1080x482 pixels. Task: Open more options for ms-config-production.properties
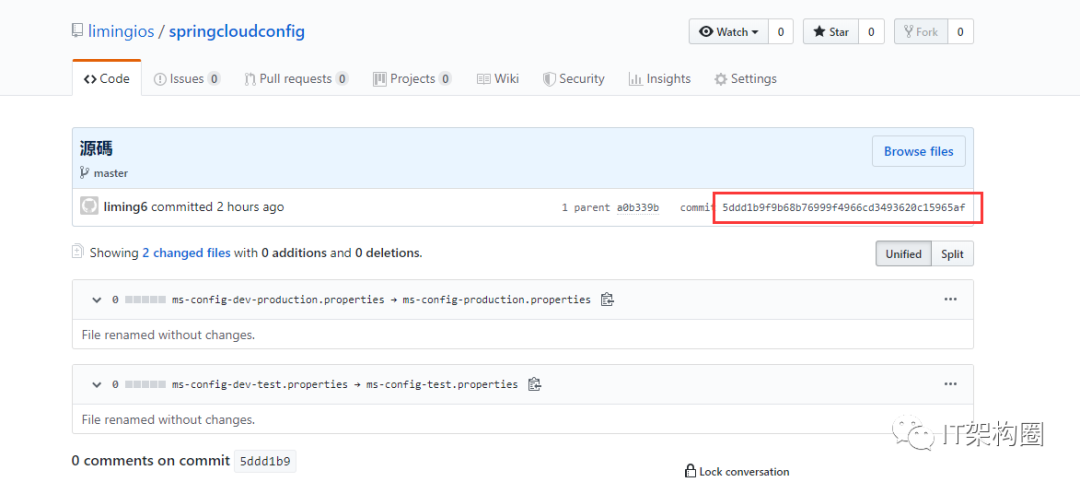(x=950, y=299)
